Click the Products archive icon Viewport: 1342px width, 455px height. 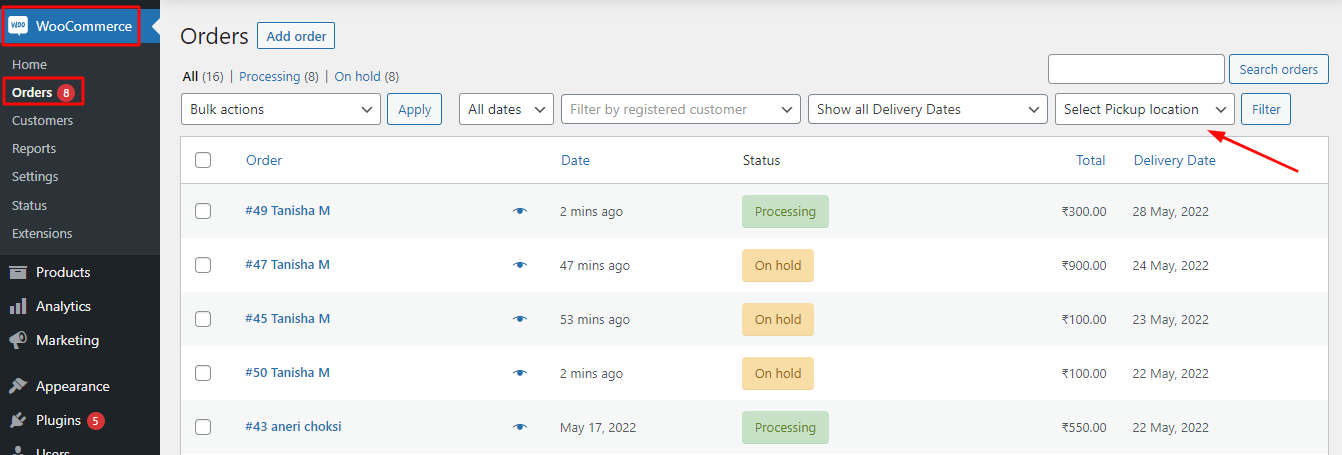(x=18, y=273)
